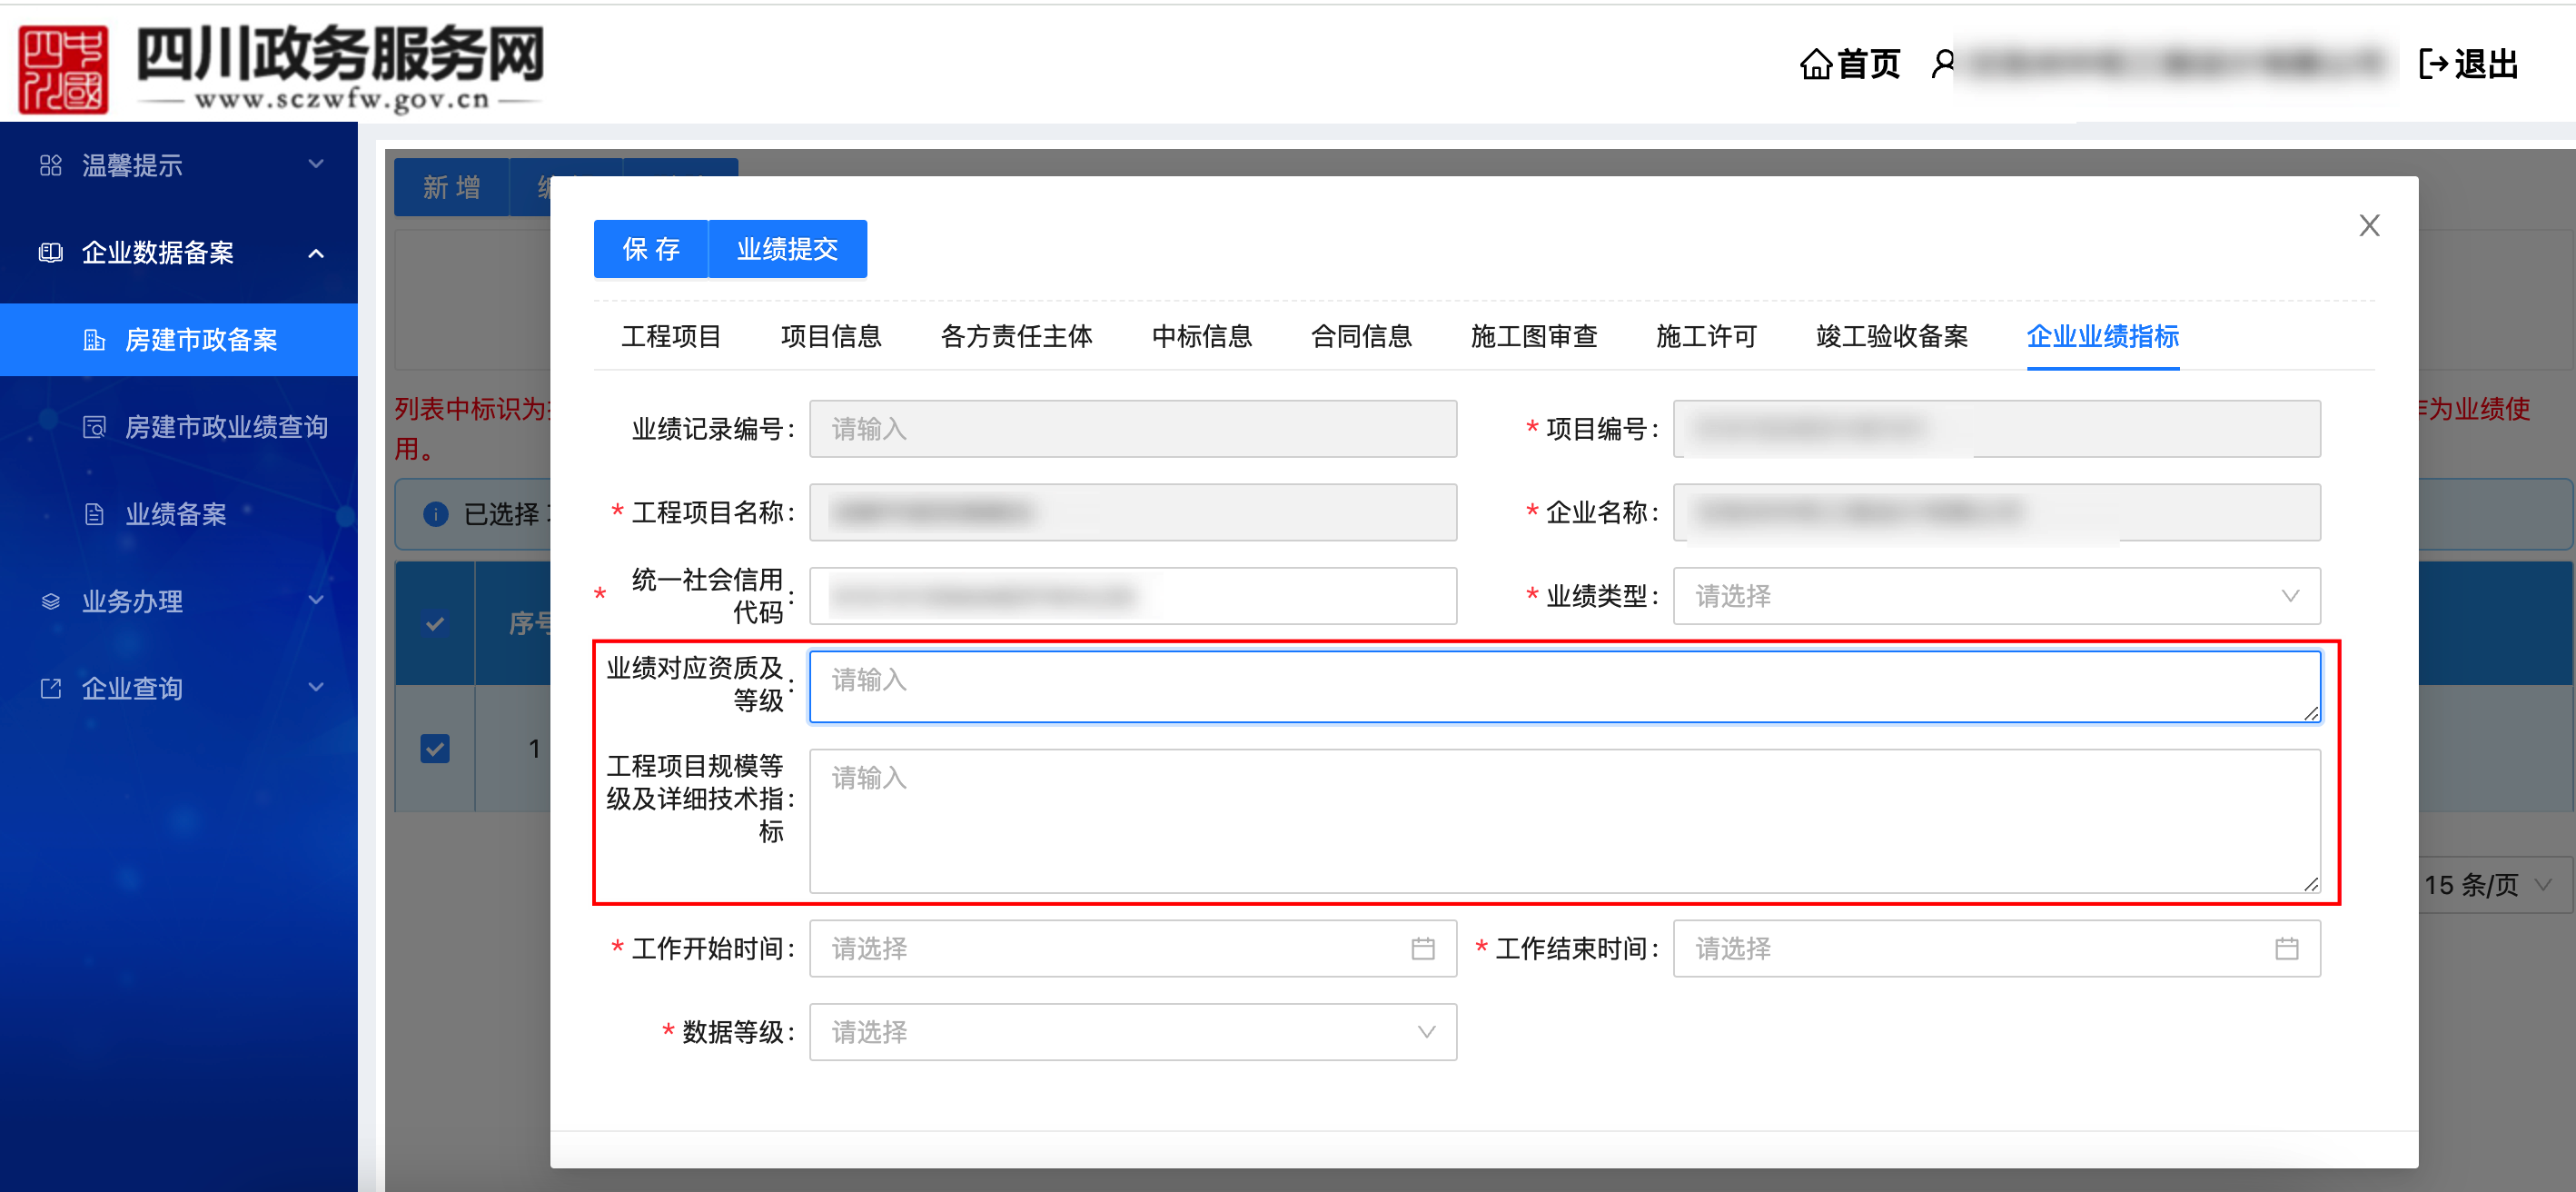The width and height of the screenshot is (2576, 1192).
Task: Click the 业绩对应资质及等级 text area
Action: pos(1565,687)
